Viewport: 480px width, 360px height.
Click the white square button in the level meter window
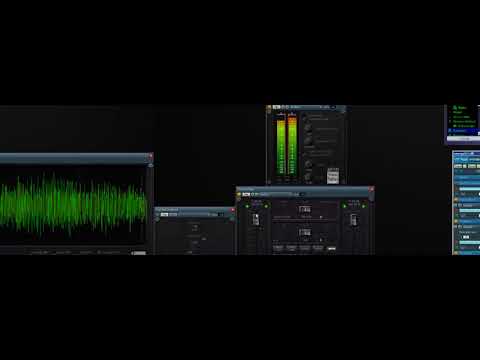point(333,176)
